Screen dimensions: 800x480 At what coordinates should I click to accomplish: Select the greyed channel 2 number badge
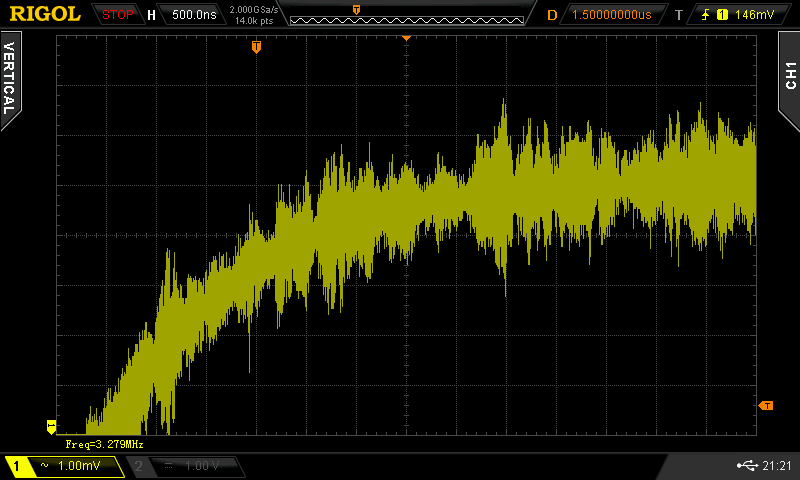click(x=138, y=466)
